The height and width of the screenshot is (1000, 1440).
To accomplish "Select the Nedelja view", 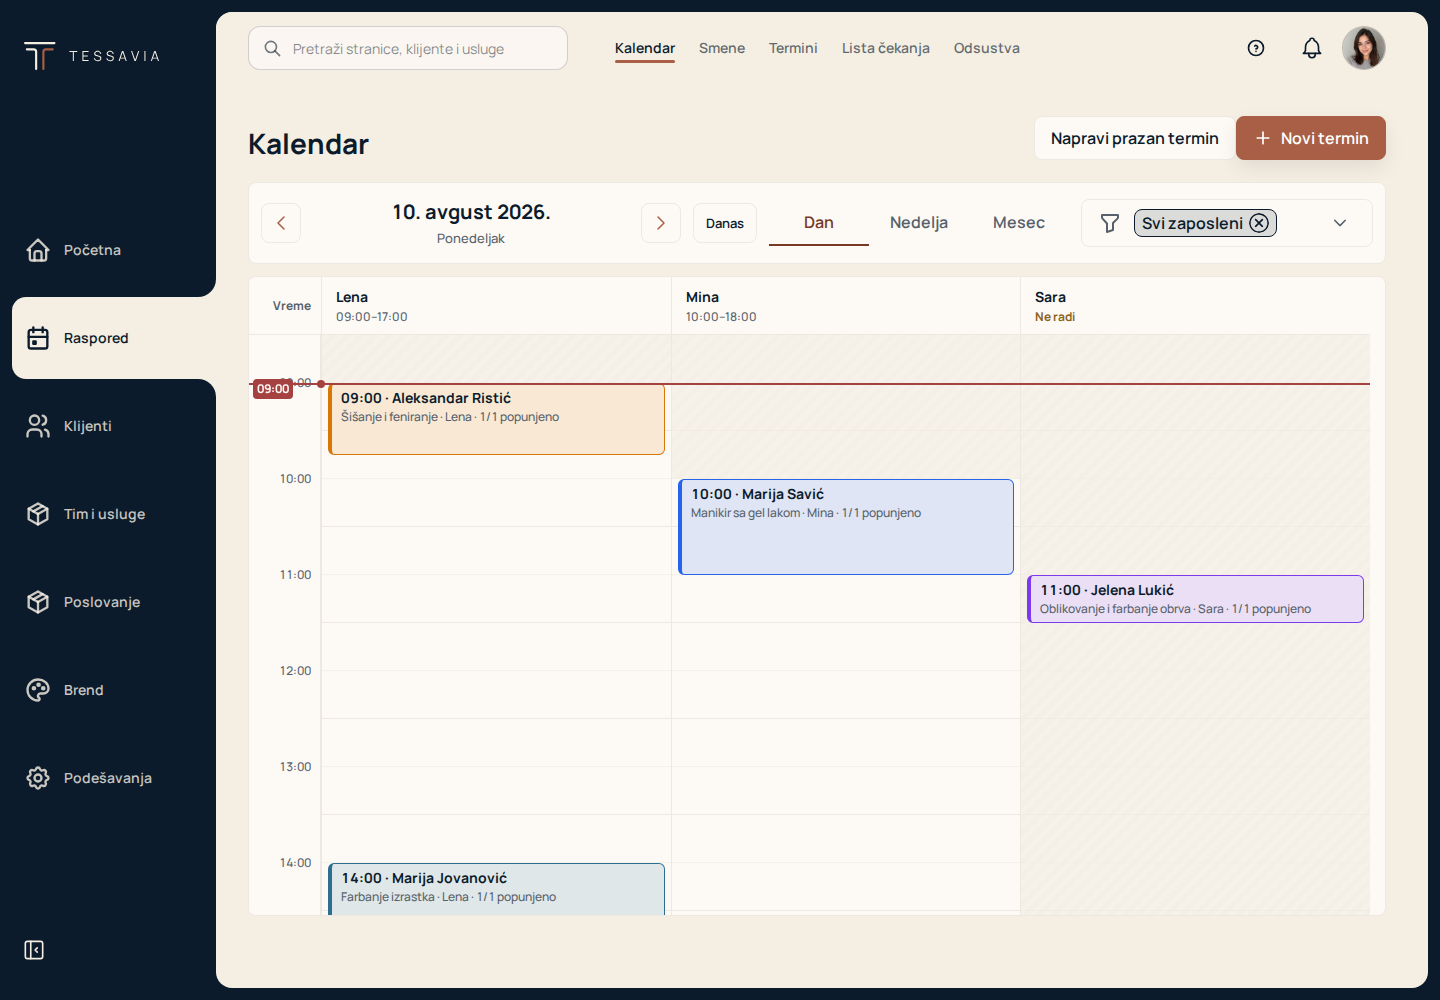I will pyautogui.click(x=919, y=223).
